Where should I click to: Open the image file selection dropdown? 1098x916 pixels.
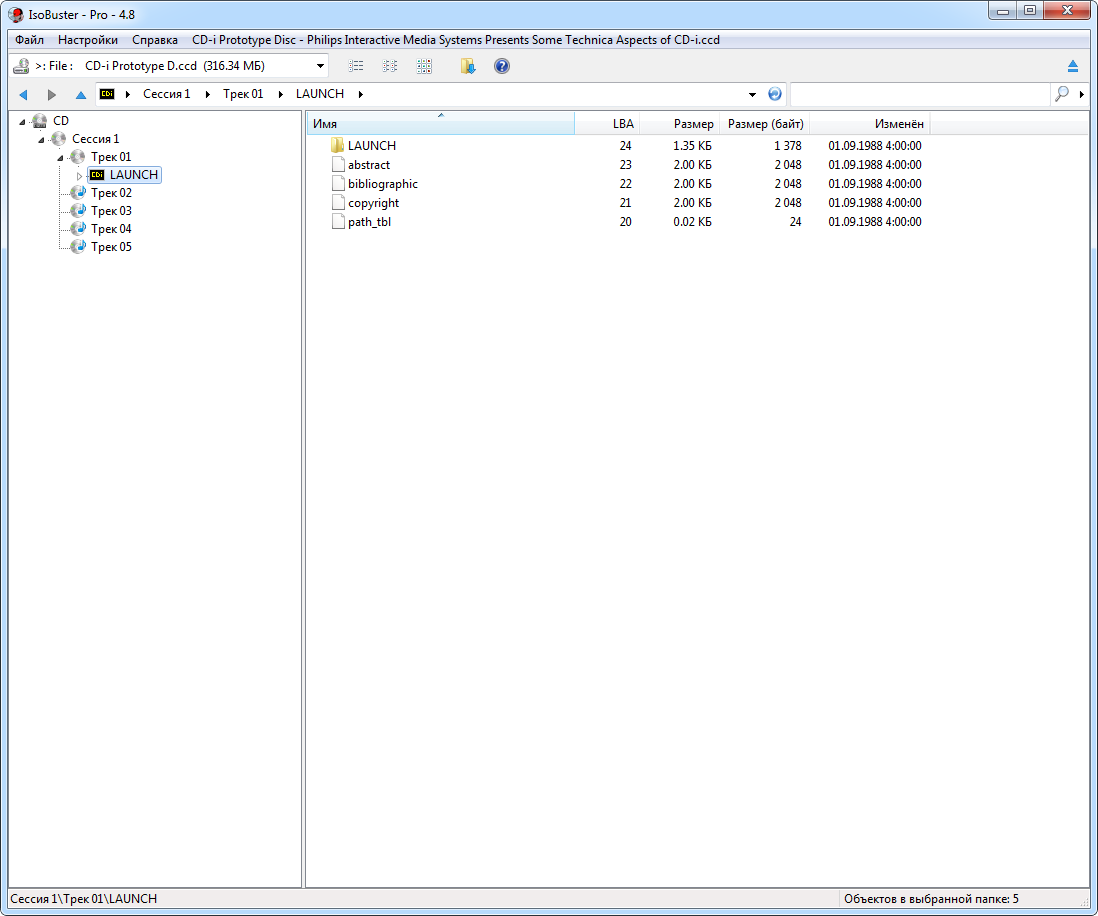[x=320, y=66]
